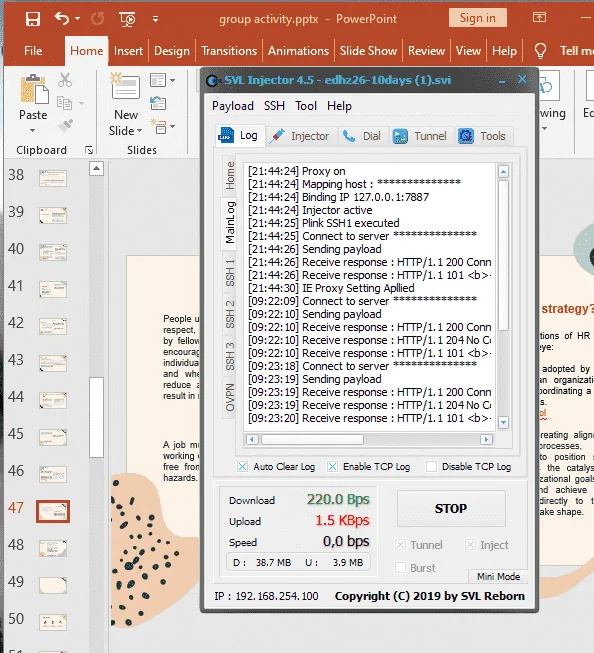Click the Tell me lightbulb icon
Screen dimensions: 594x653
pos(540,51)
